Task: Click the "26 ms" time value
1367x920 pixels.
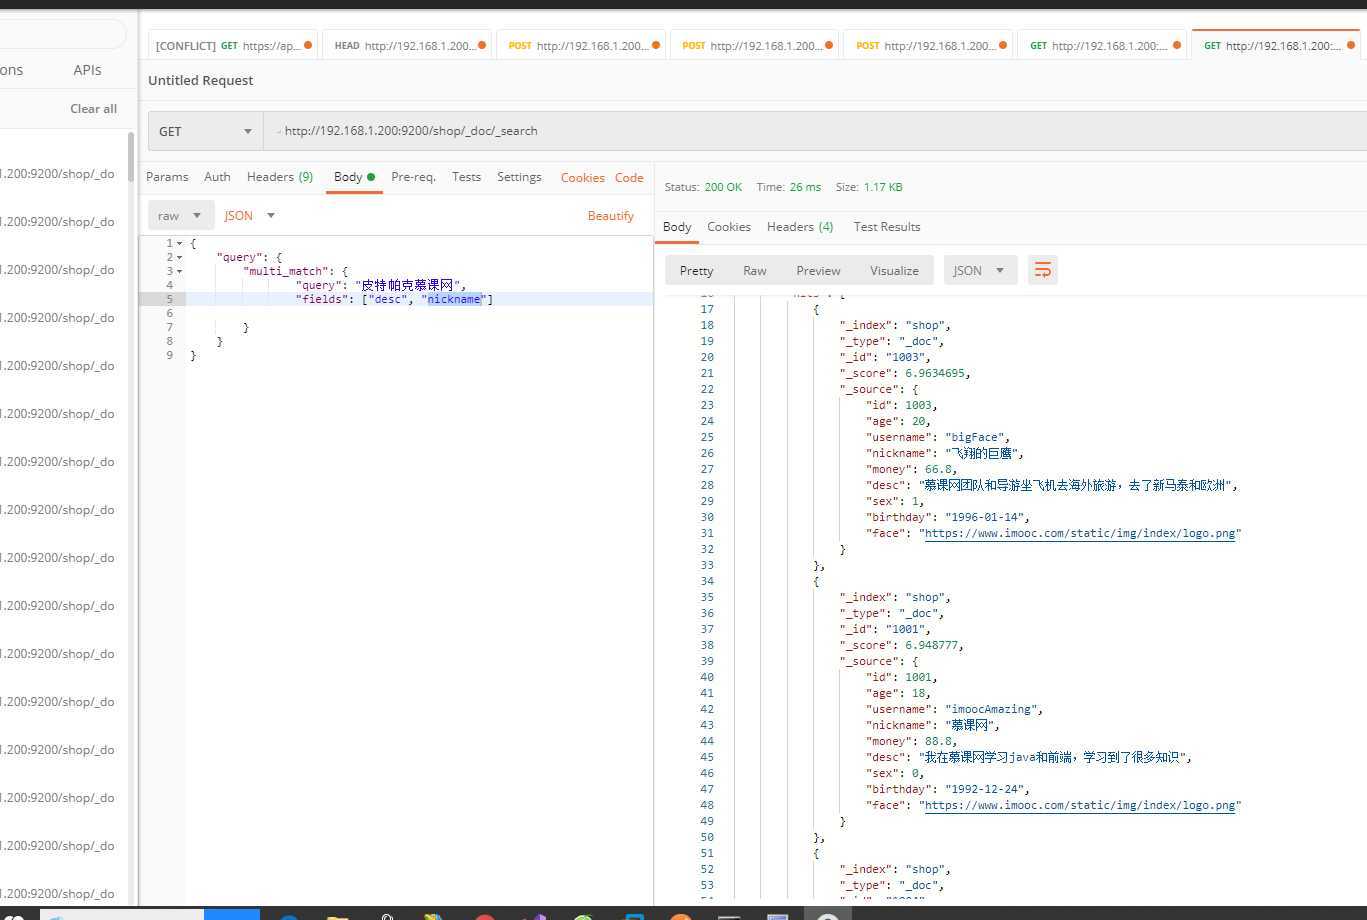Action: pos(804,187)
